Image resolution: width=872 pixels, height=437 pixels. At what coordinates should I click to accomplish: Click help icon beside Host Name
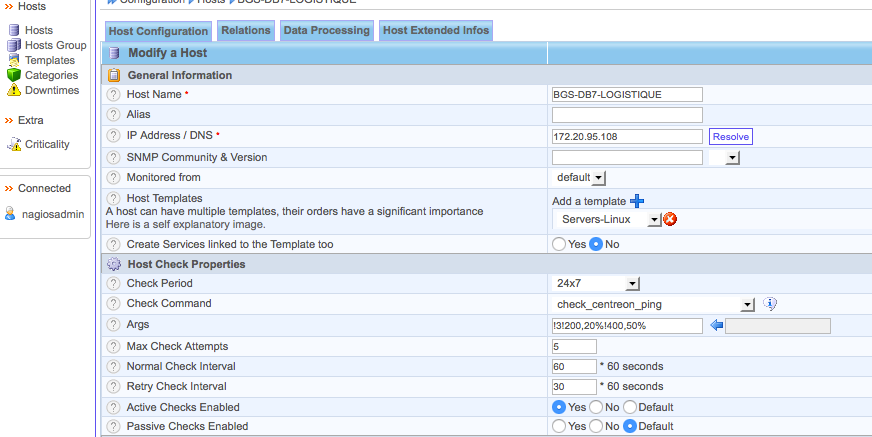tap(114, 94)
